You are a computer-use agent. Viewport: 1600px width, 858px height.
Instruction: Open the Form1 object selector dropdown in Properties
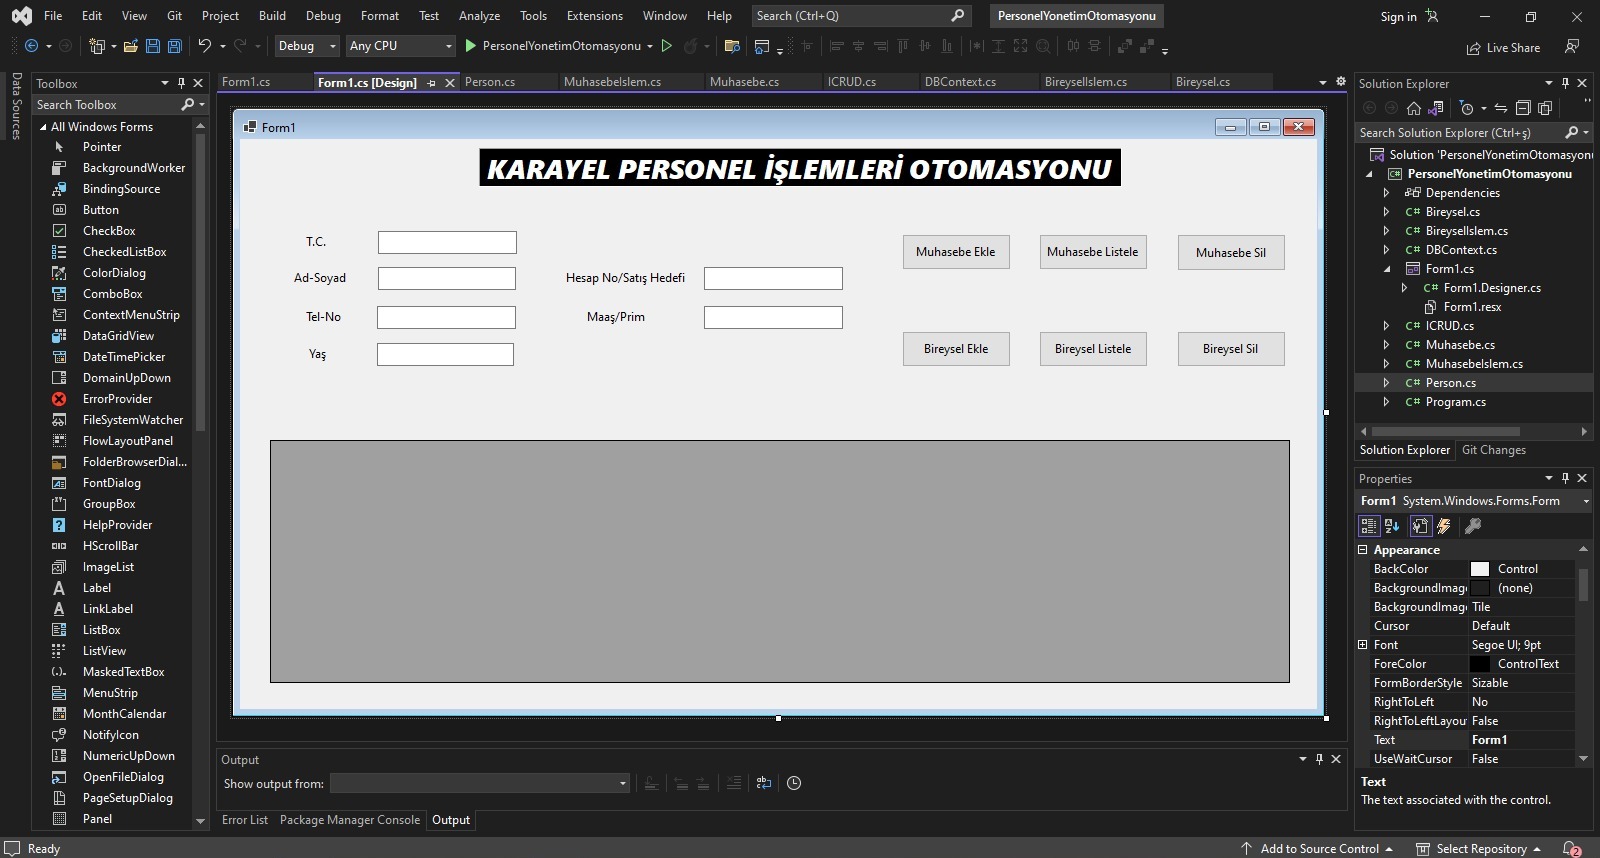pyautogui.click(x=1585, y=501)
